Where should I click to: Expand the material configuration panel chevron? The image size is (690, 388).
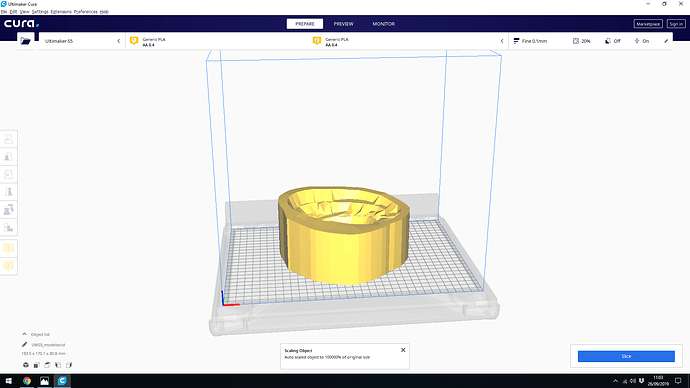click(502, 41)
